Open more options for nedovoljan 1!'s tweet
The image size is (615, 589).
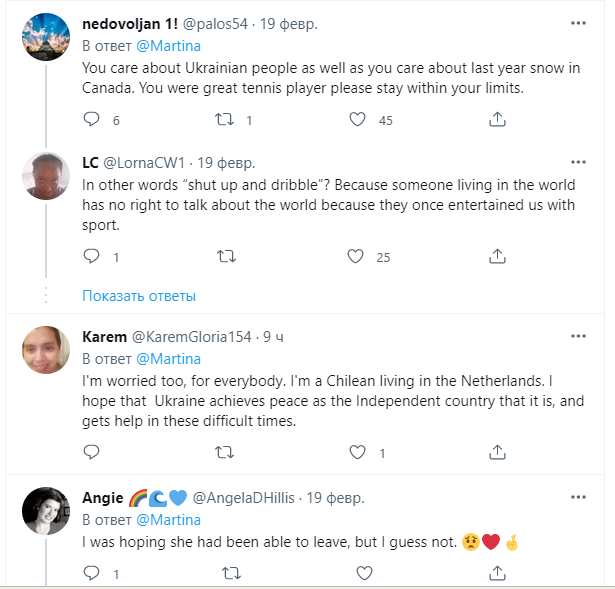click(x=578, y=23)
